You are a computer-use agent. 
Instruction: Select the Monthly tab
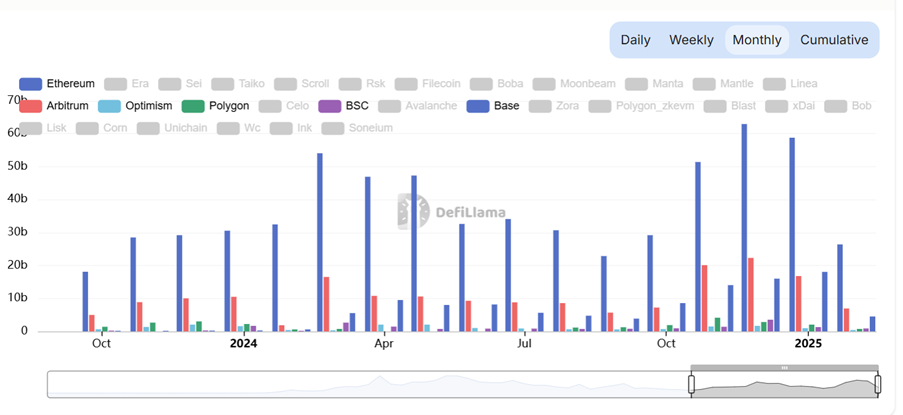tap(756, 40)
